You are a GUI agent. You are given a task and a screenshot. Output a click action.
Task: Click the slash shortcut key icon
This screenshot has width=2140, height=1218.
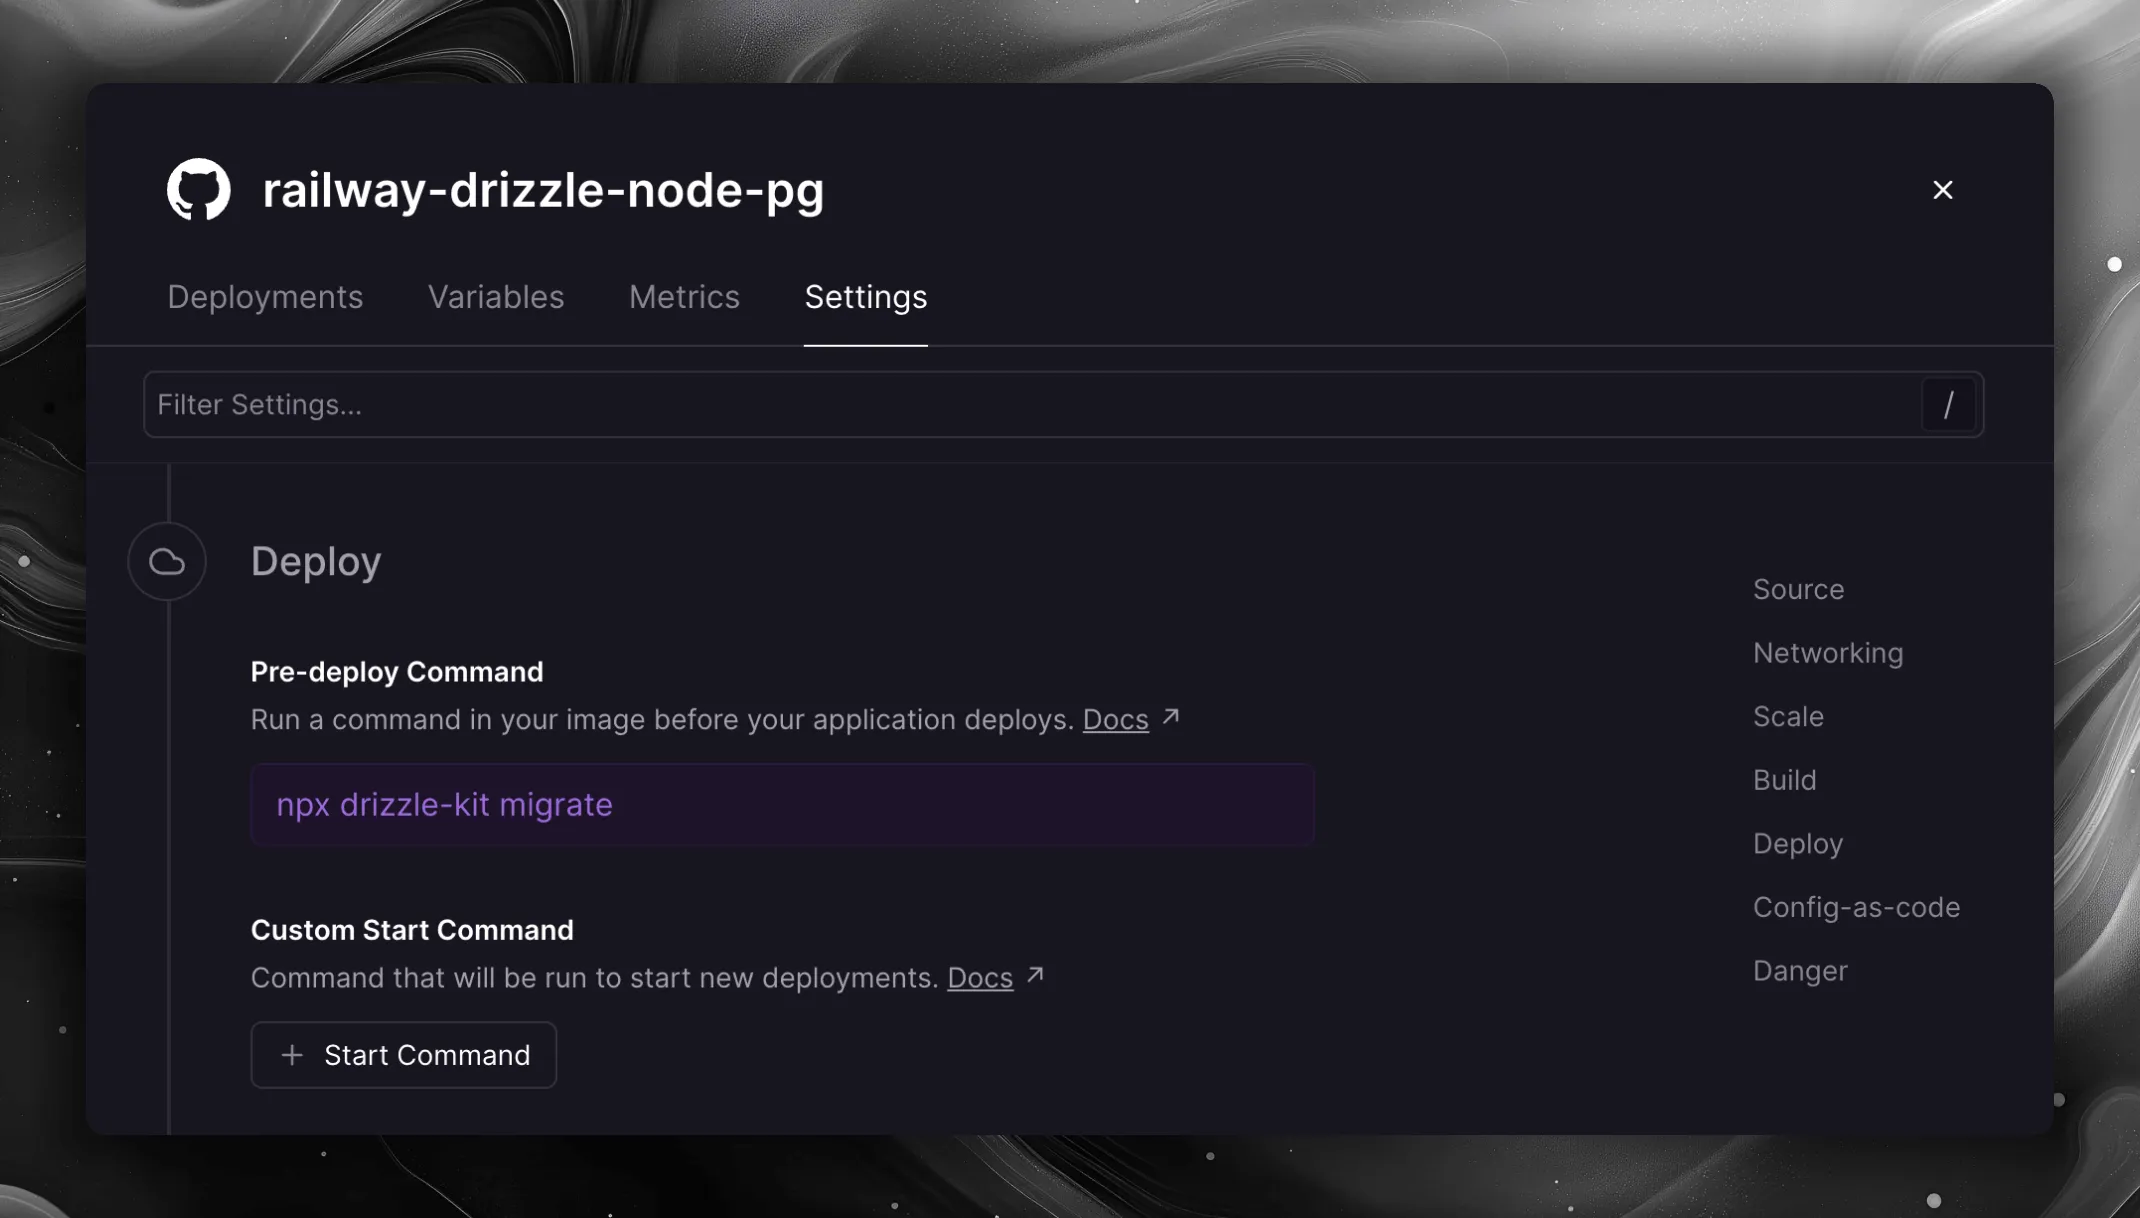(x=1947, y=405)
